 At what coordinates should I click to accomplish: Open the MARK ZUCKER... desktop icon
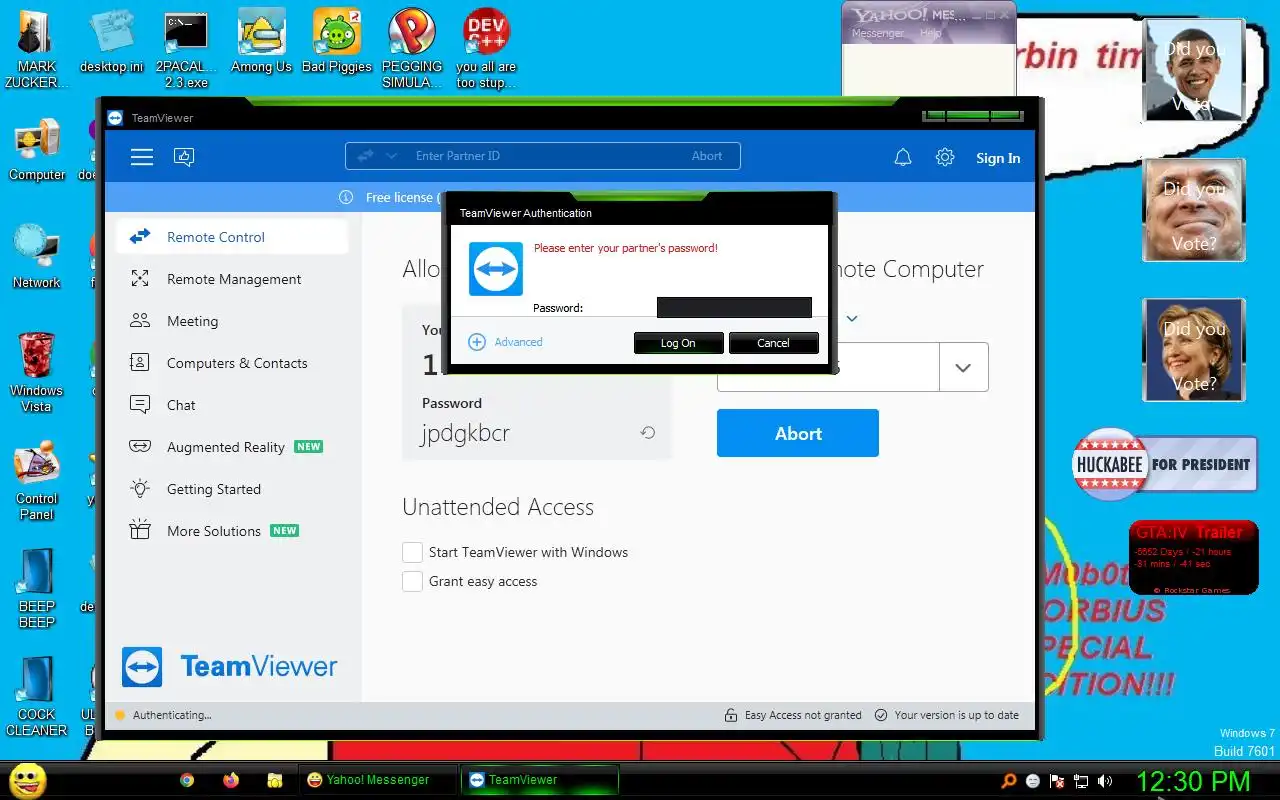pyautogui.click(x=37, y=50)
